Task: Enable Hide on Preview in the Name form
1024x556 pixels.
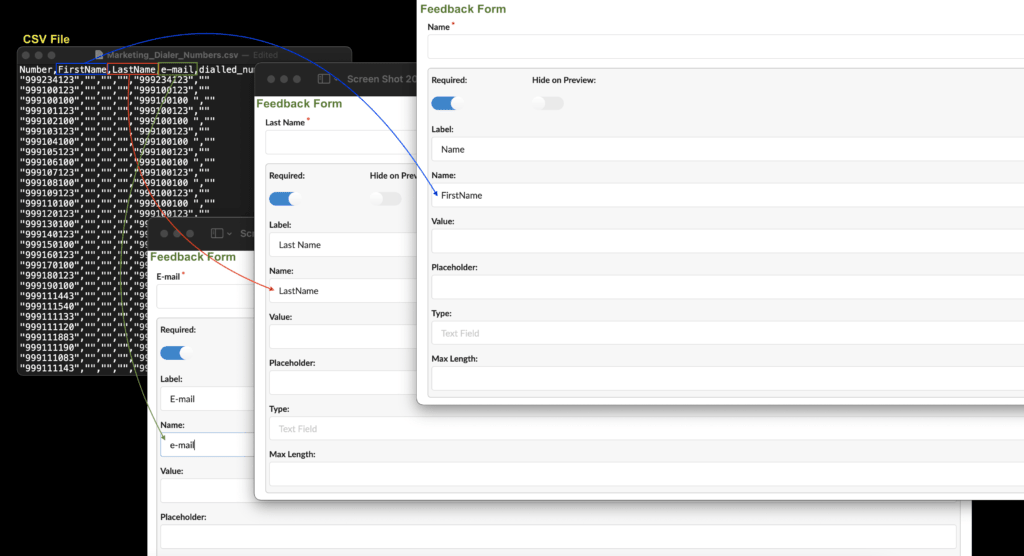Action: point(547,103)
